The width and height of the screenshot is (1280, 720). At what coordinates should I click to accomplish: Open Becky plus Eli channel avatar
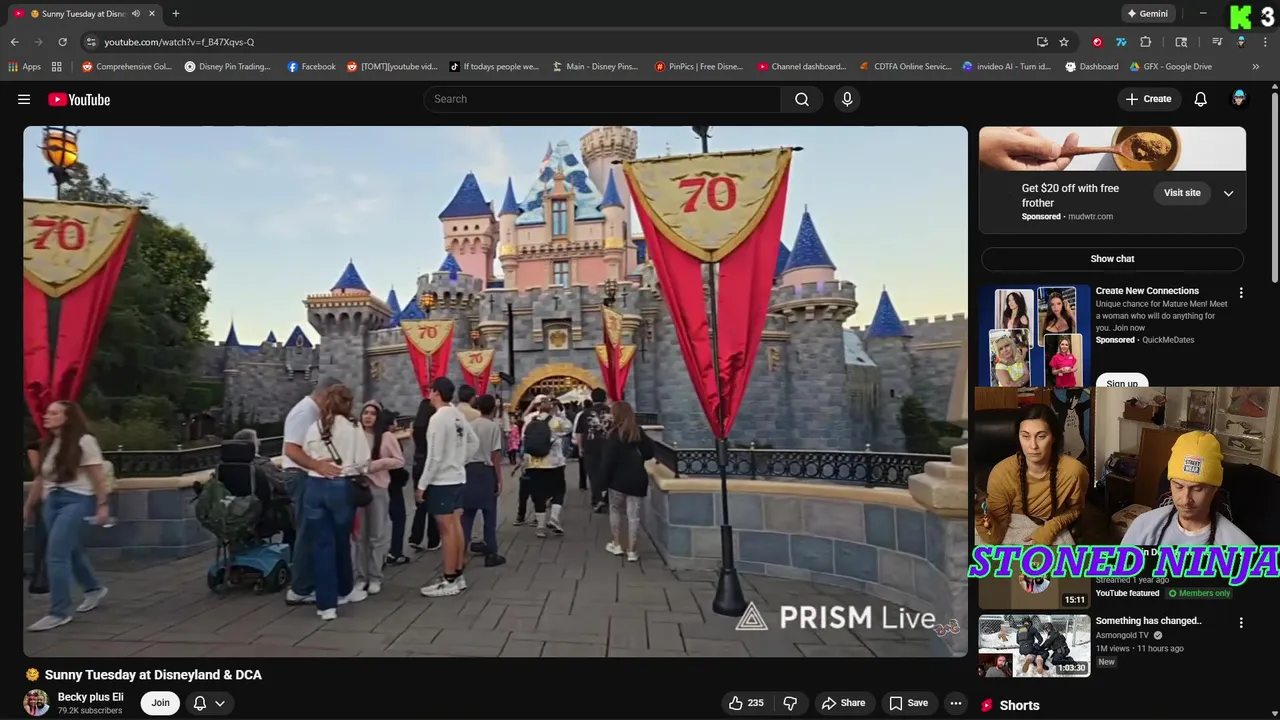click(x=36, y=702)
